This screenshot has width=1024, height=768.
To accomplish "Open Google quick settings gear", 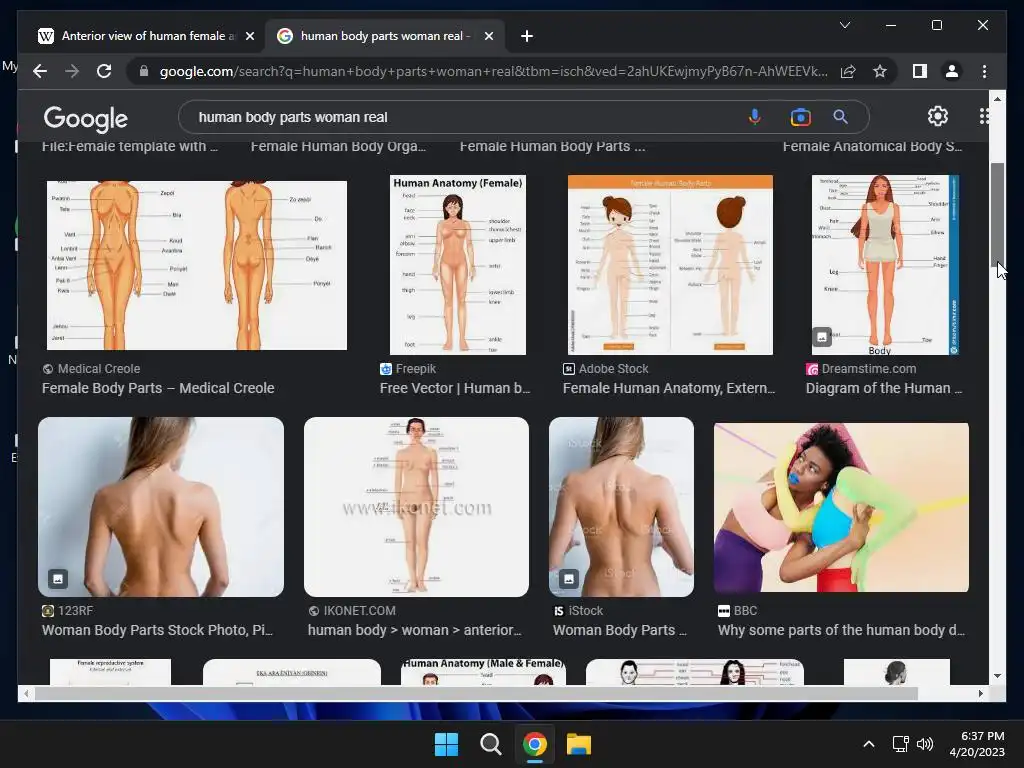I will coord(938,116).
